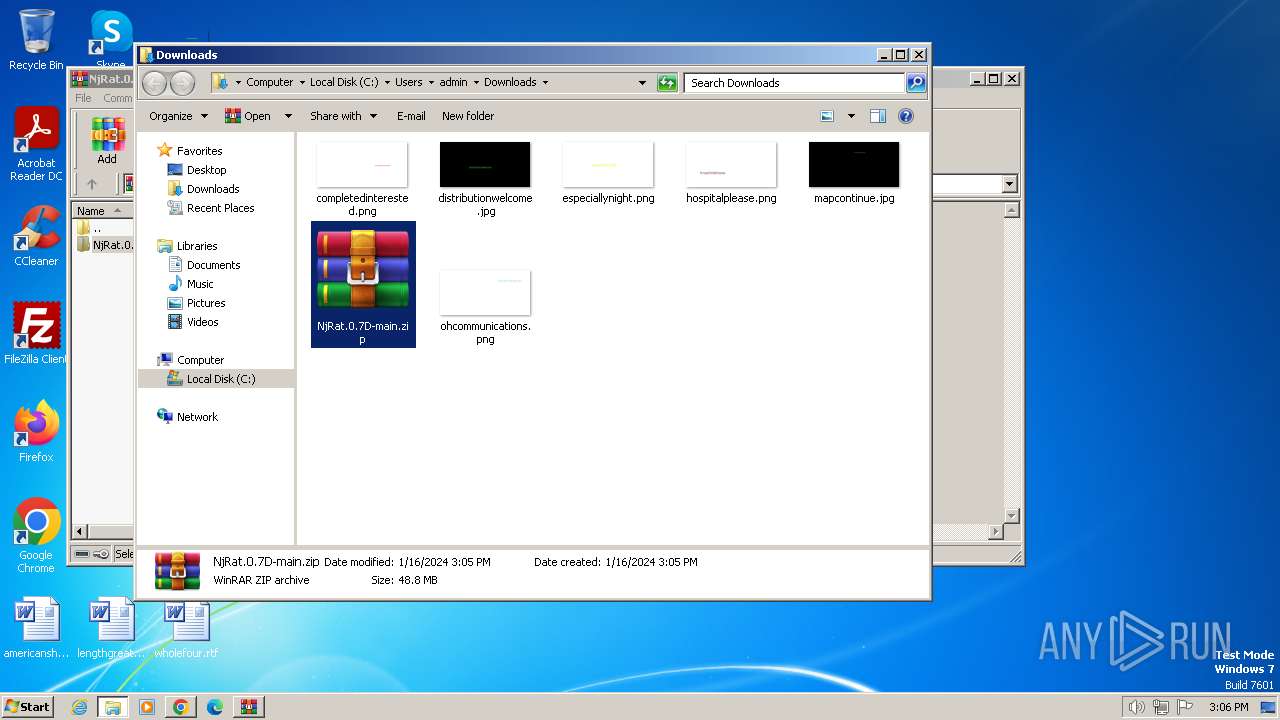The image size is (1280, 720).
Task: Select Favorites in navigation pane
Action: (199, 151)
